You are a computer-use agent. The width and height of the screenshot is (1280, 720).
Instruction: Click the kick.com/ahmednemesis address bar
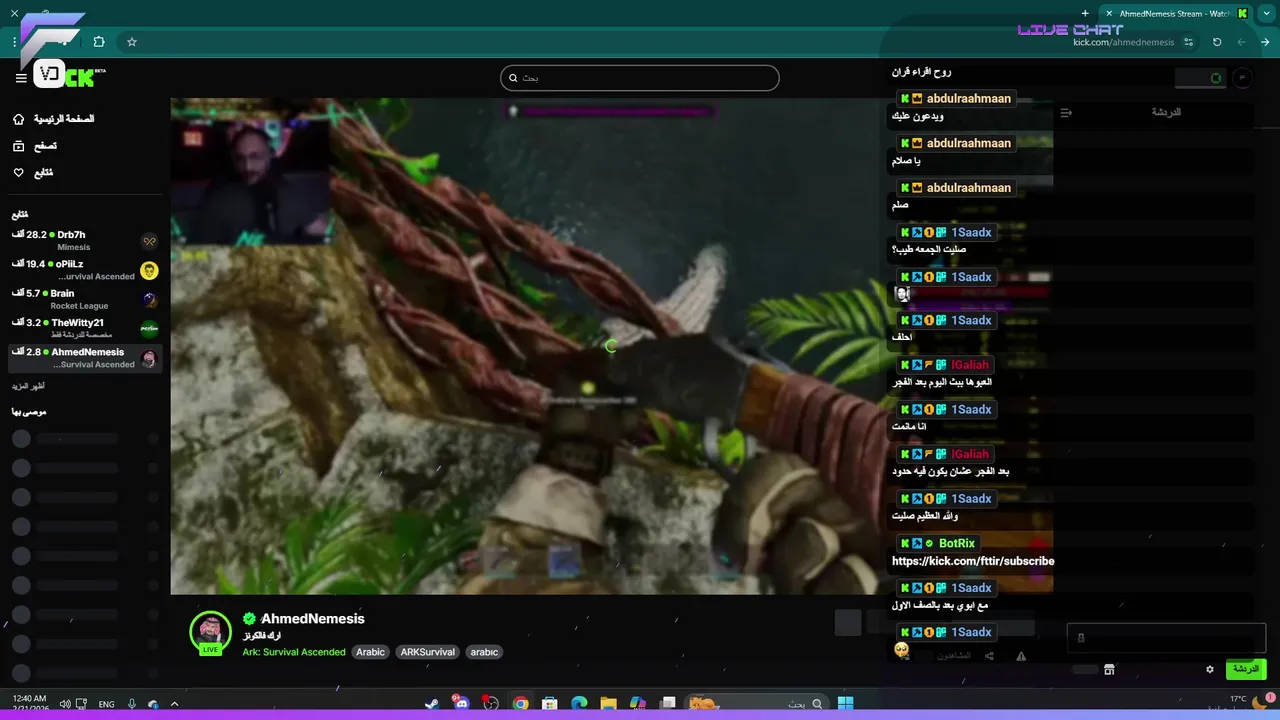click(1124, 42)
